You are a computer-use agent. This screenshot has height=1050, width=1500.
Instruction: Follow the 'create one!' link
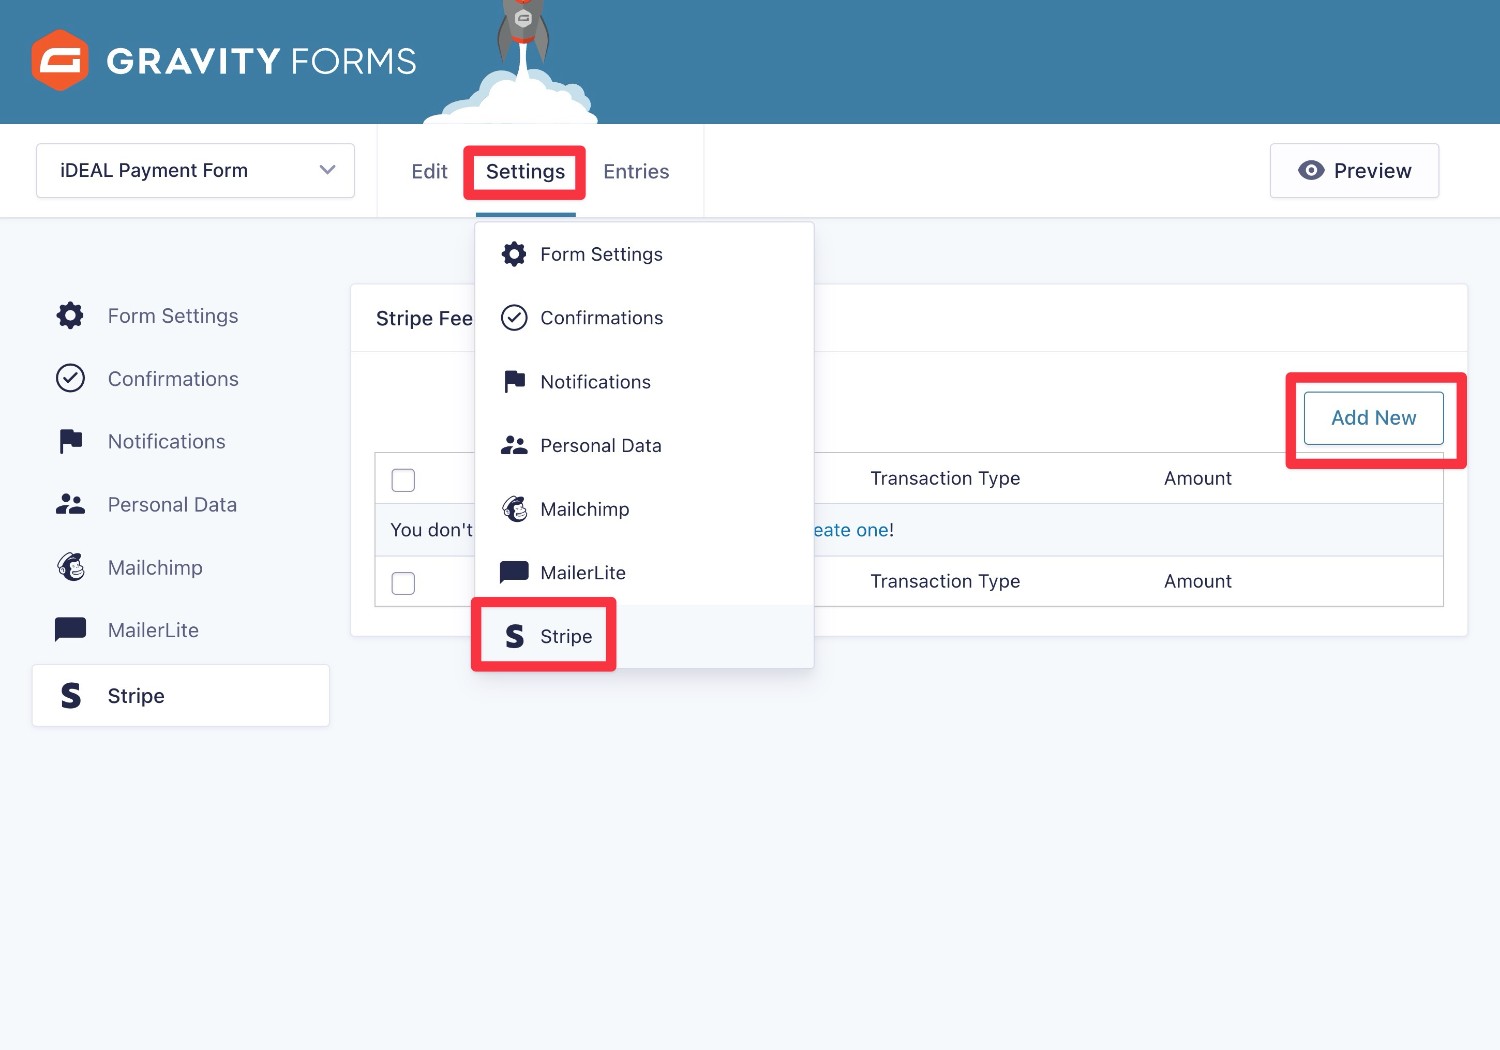854,530
